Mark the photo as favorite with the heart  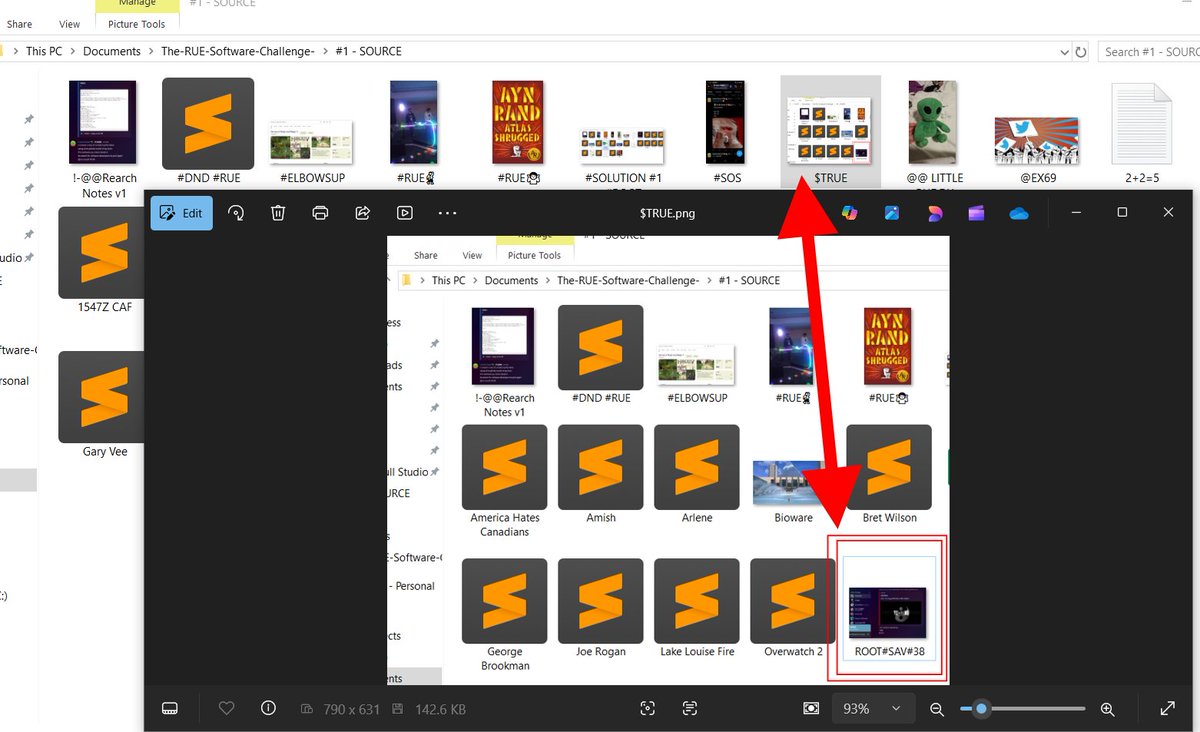click(x=226, y=708)
